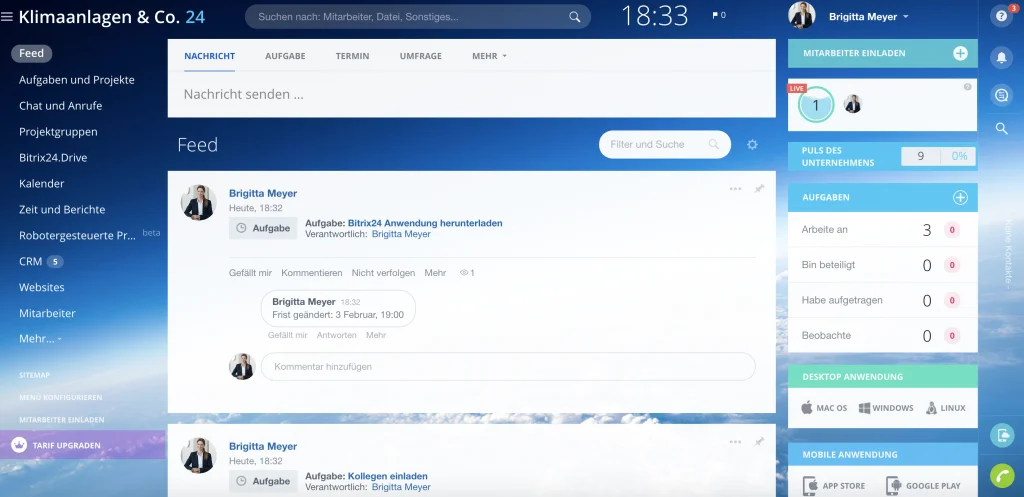The height and width of the screenshot is (497, 1024).
Task: Open Zeit und Berichte in sidebar
Action: (x=62, y=210)
